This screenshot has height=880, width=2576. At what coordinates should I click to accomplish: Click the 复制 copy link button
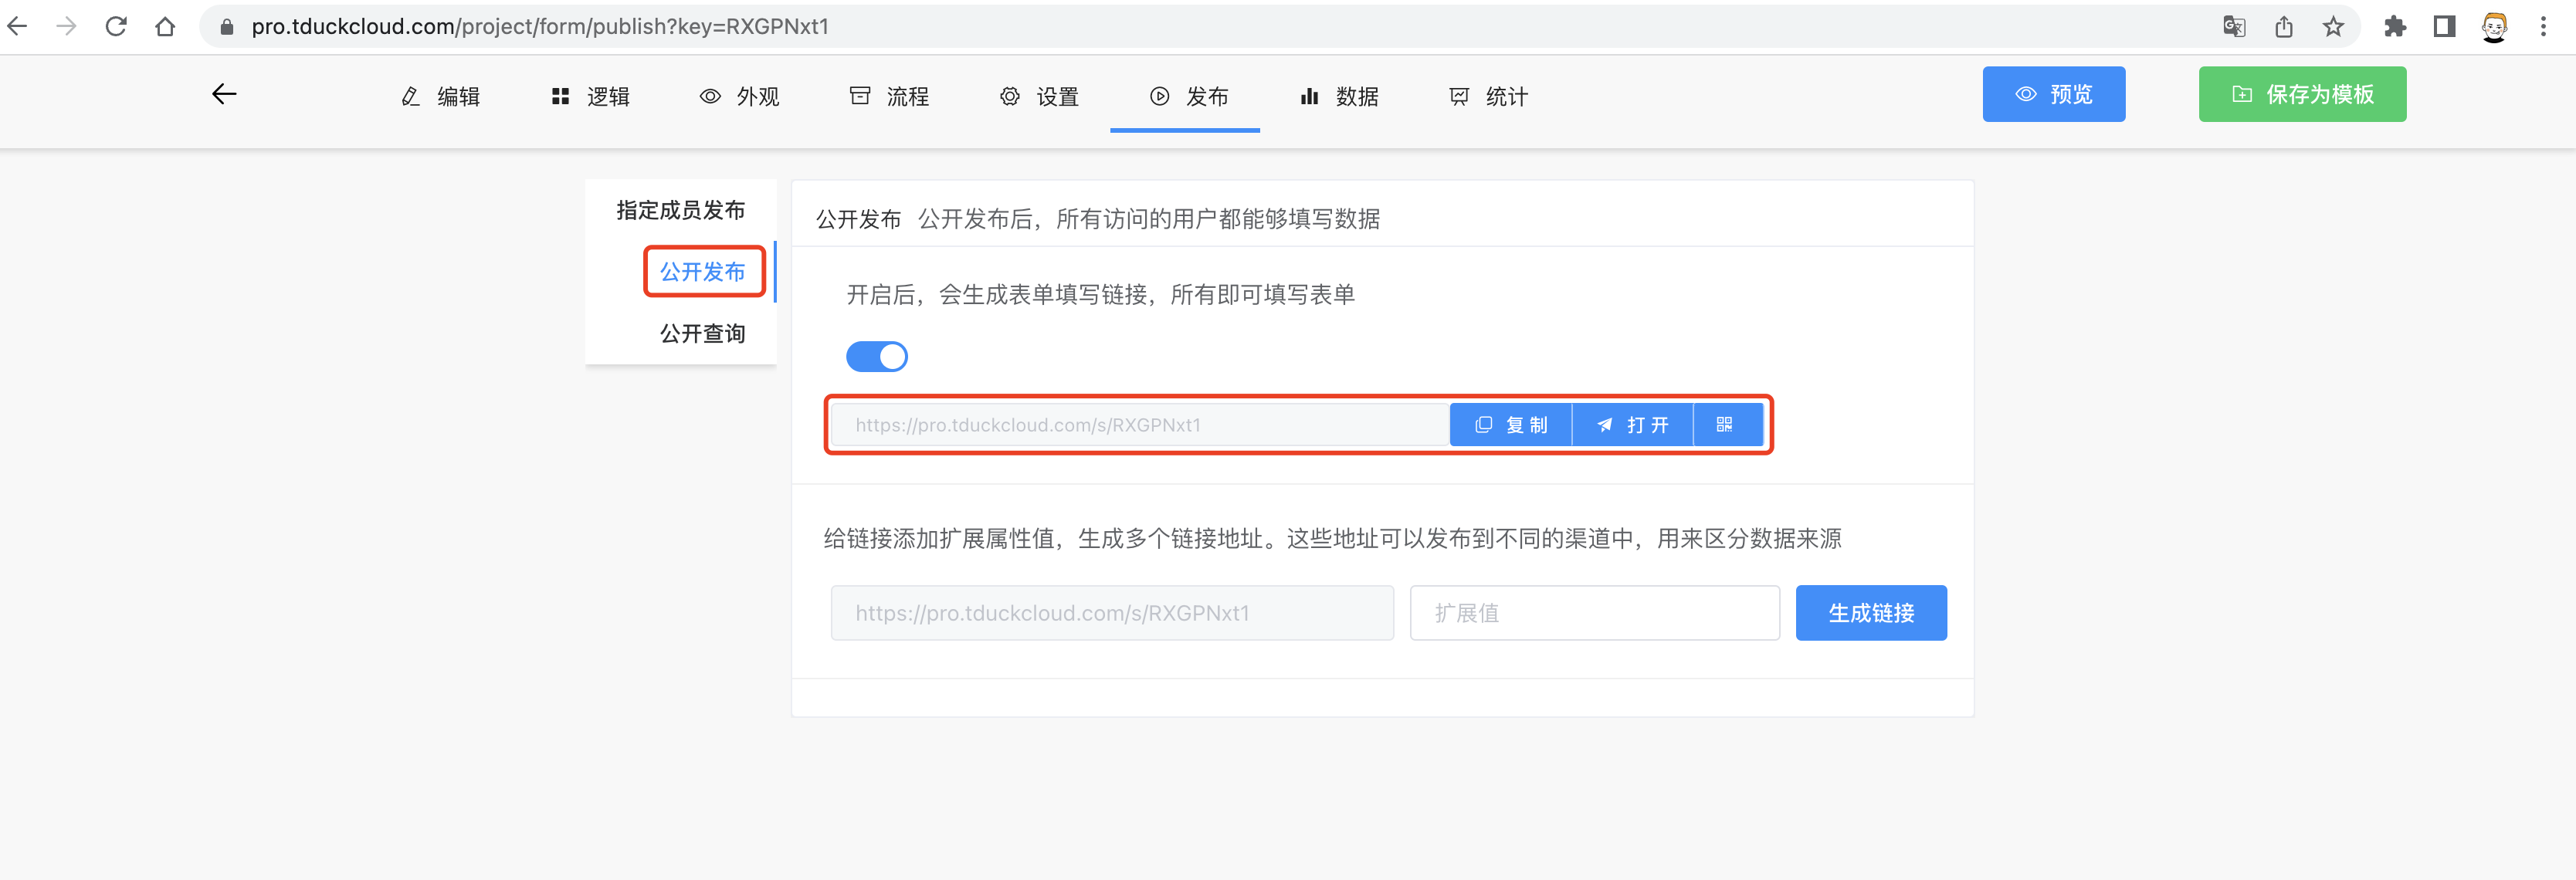point(1511,425)
